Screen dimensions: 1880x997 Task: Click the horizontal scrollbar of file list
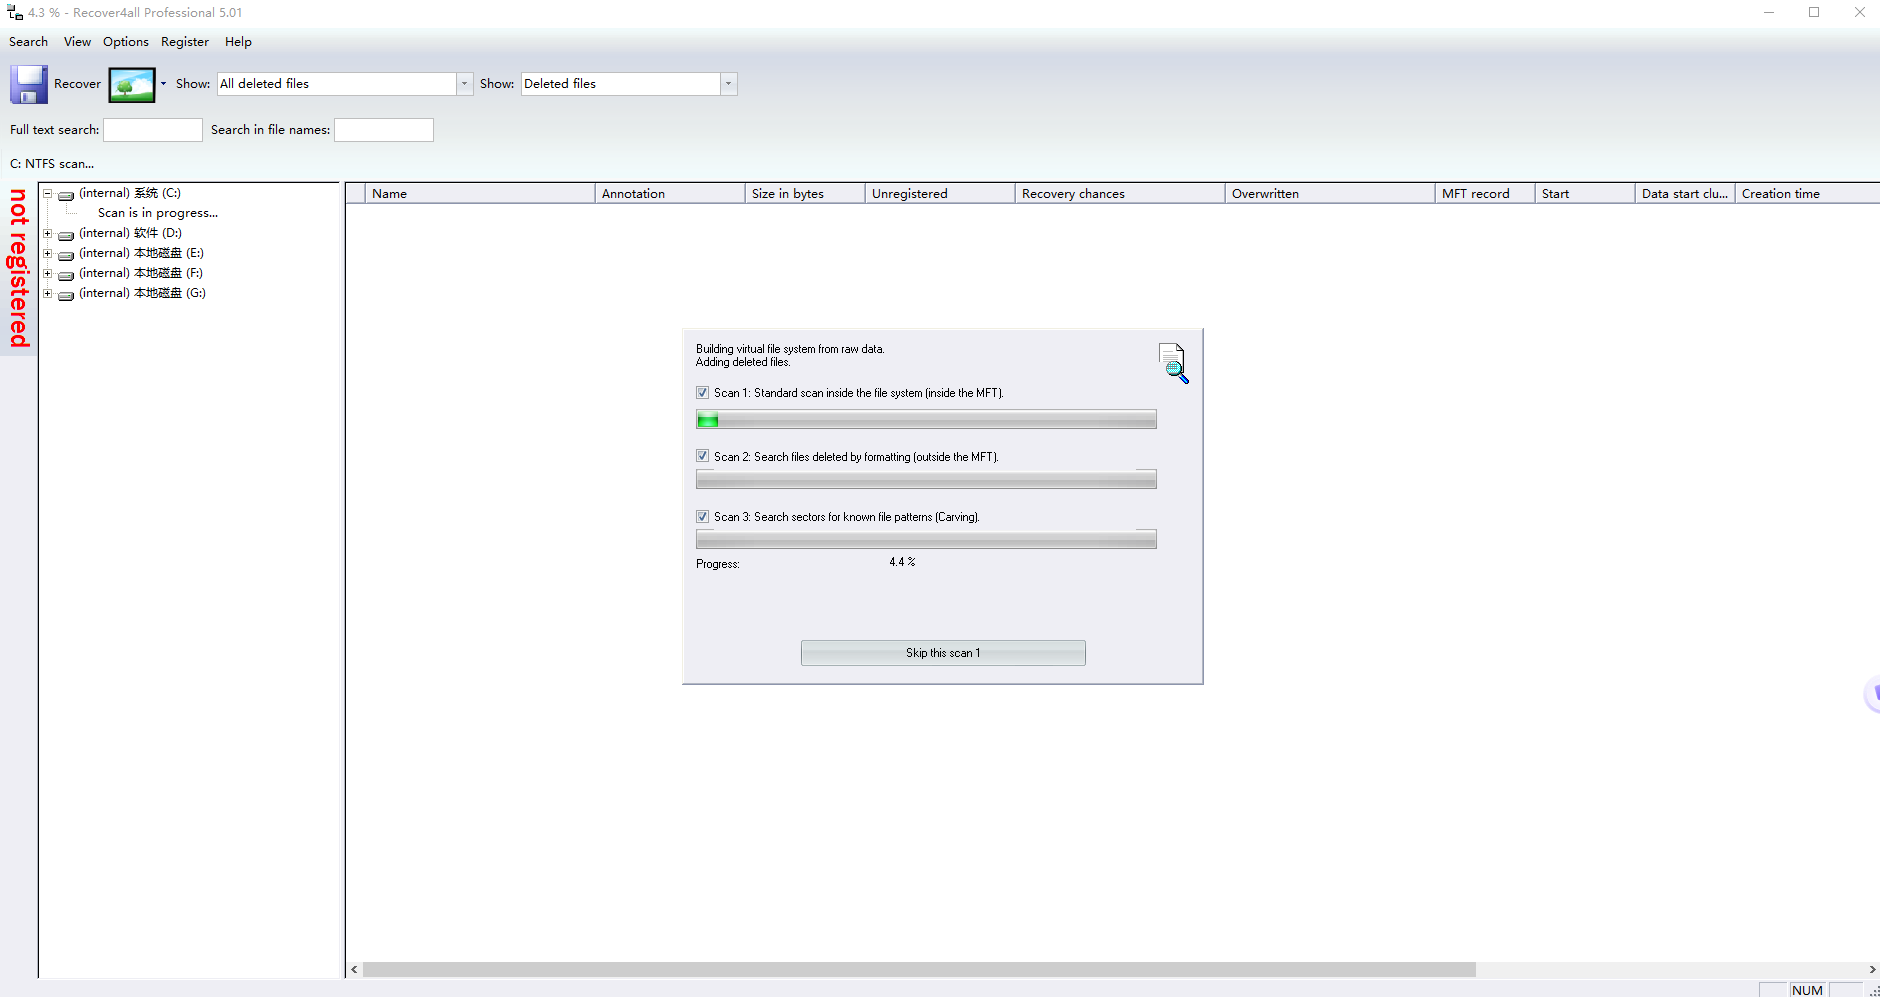(x=918, y=969)
